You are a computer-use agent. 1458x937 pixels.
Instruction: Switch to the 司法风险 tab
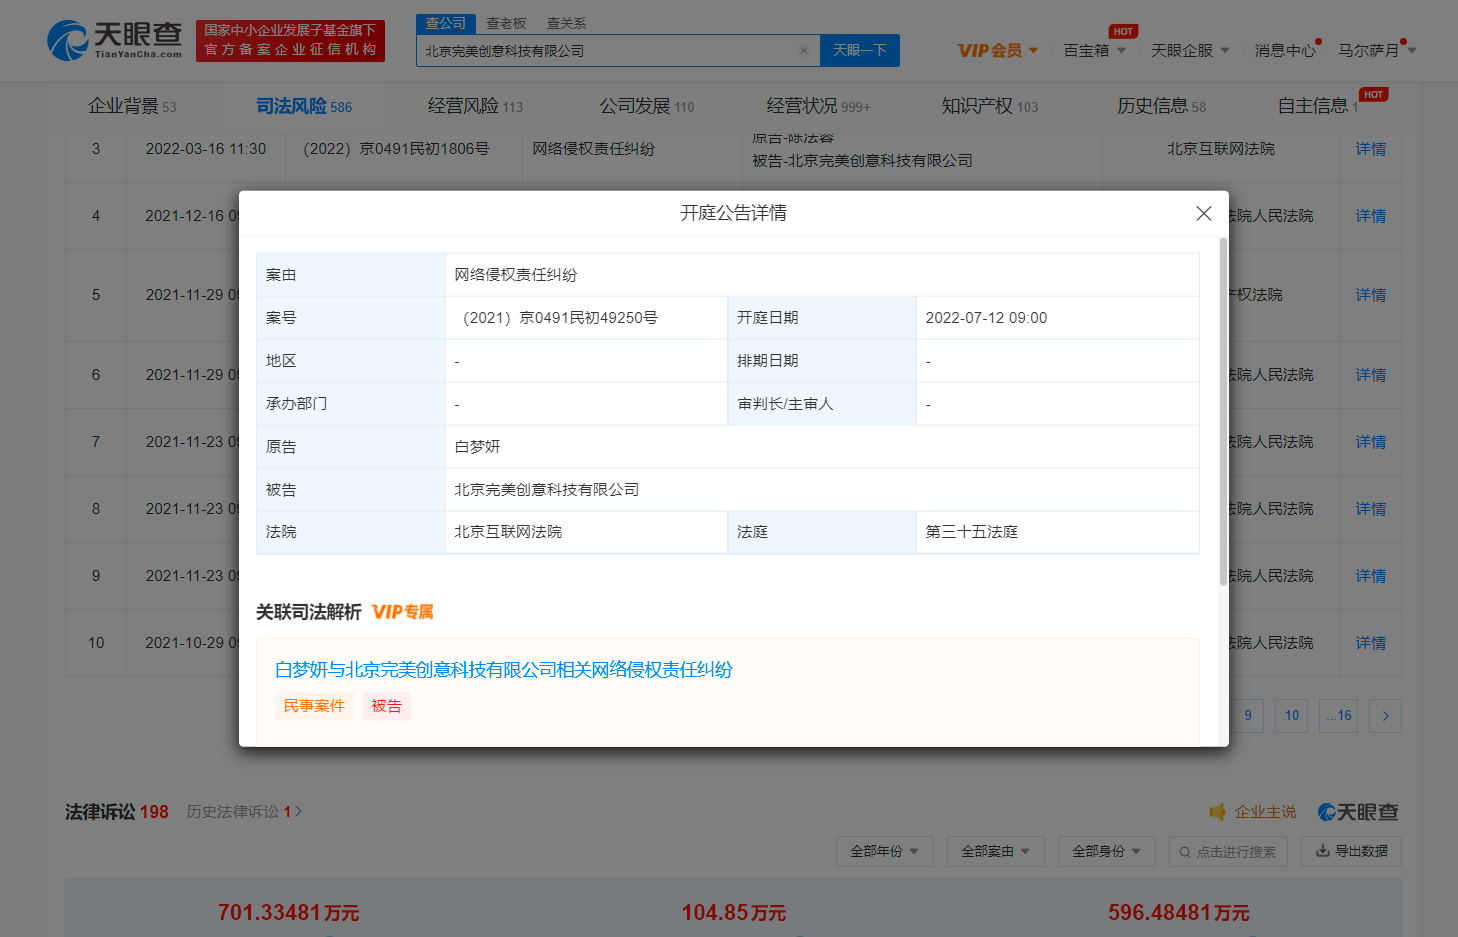(303, 106)
